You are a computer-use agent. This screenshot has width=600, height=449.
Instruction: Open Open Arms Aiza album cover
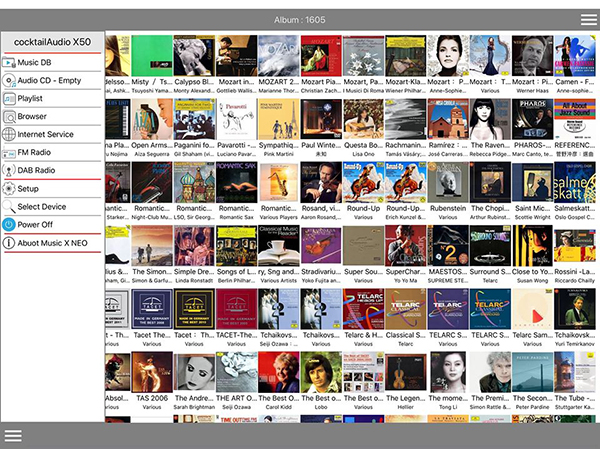(152, 119)
